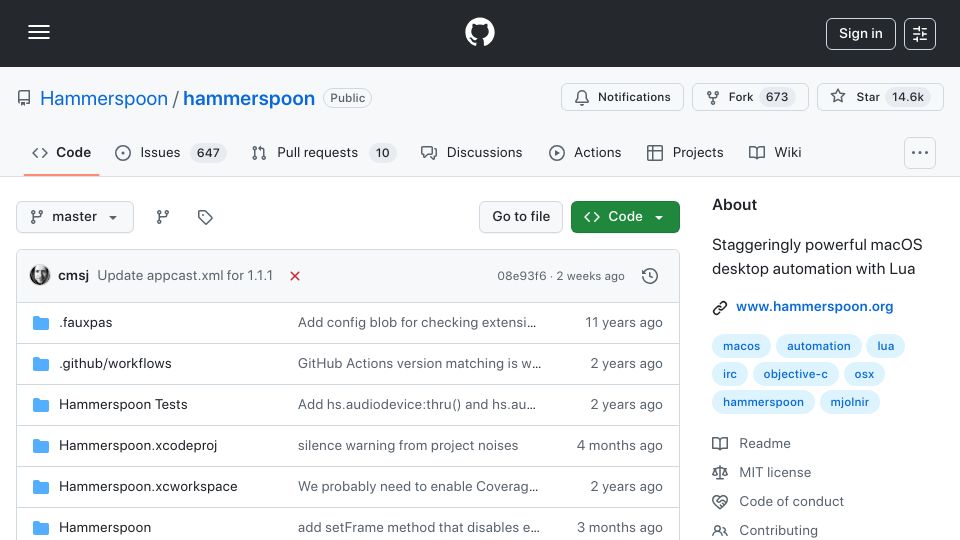Expand the master branch selector

tap(75, 217)
